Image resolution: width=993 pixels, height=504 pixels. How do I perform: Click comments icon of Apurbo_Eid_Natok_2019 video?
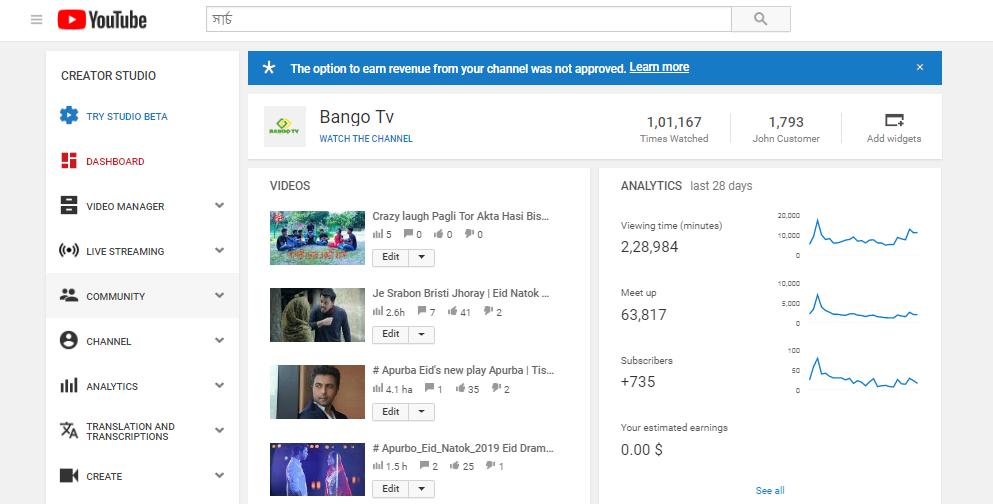pos(425,465)
